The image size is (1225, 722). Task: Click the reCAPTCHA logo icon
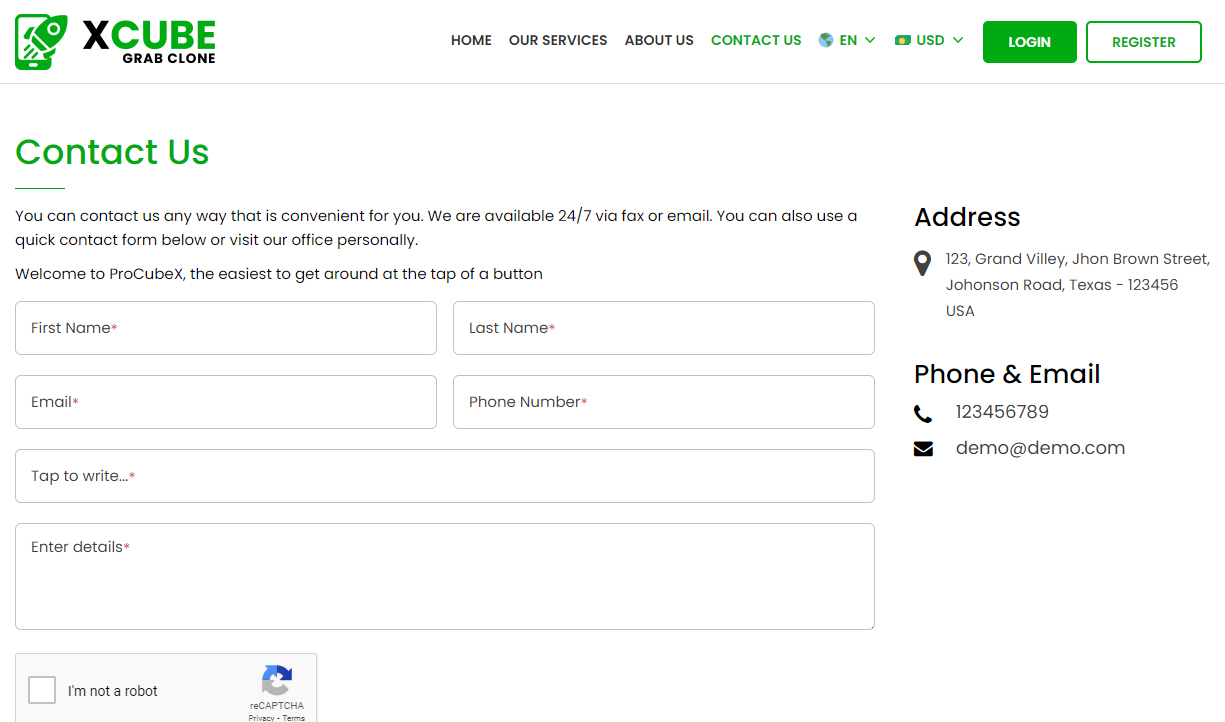[277, 681]
